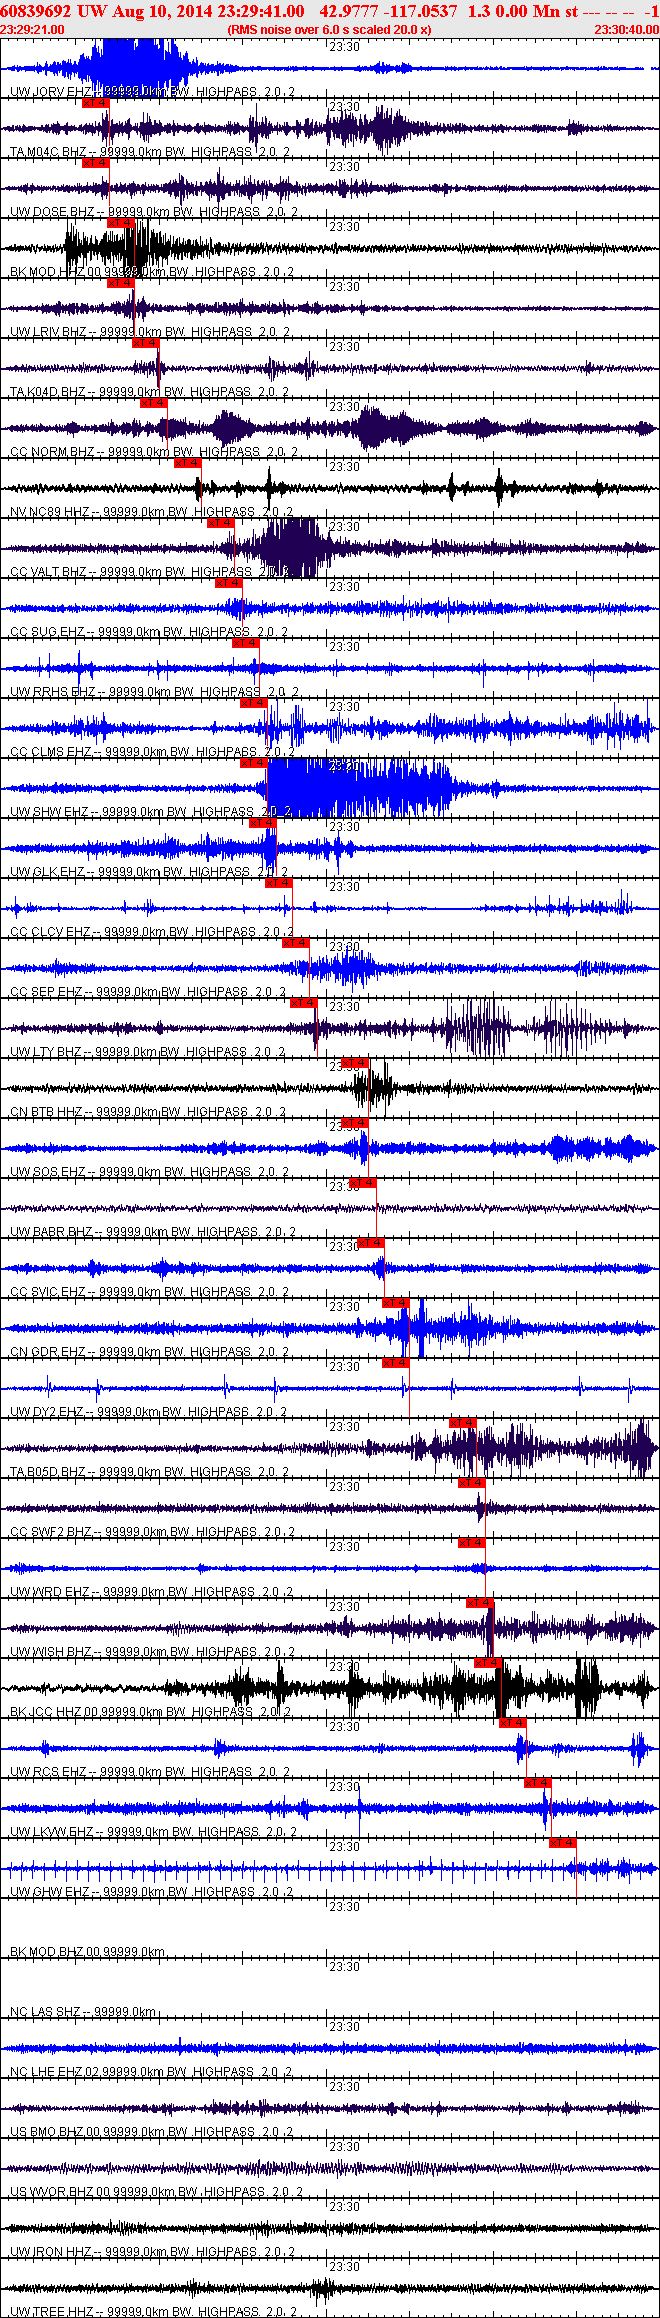Viewport: 660px width, 2318px height.
Task: Click the event ID 60839692 in the header
Action: (x=35, y=11)
